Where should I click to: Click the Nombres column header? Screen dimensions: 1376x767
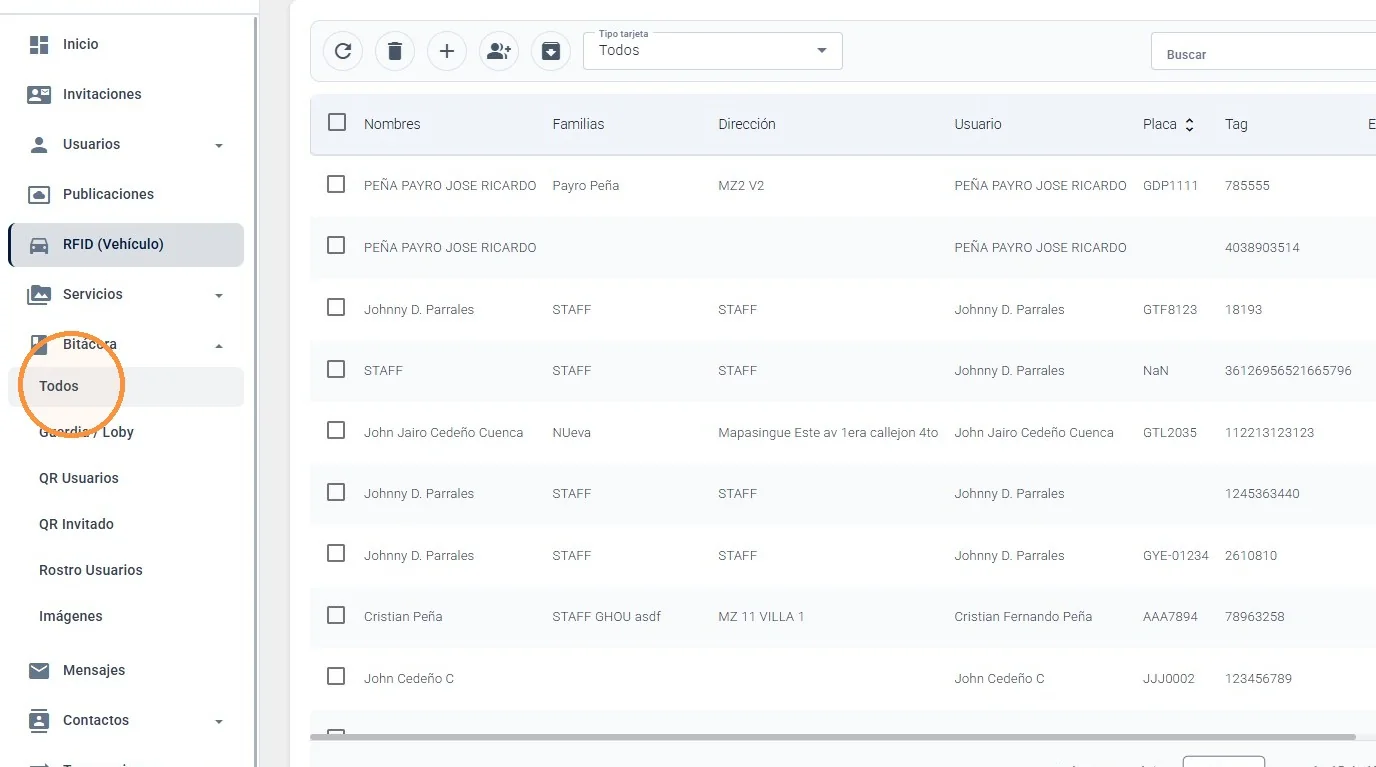(392, 125)
